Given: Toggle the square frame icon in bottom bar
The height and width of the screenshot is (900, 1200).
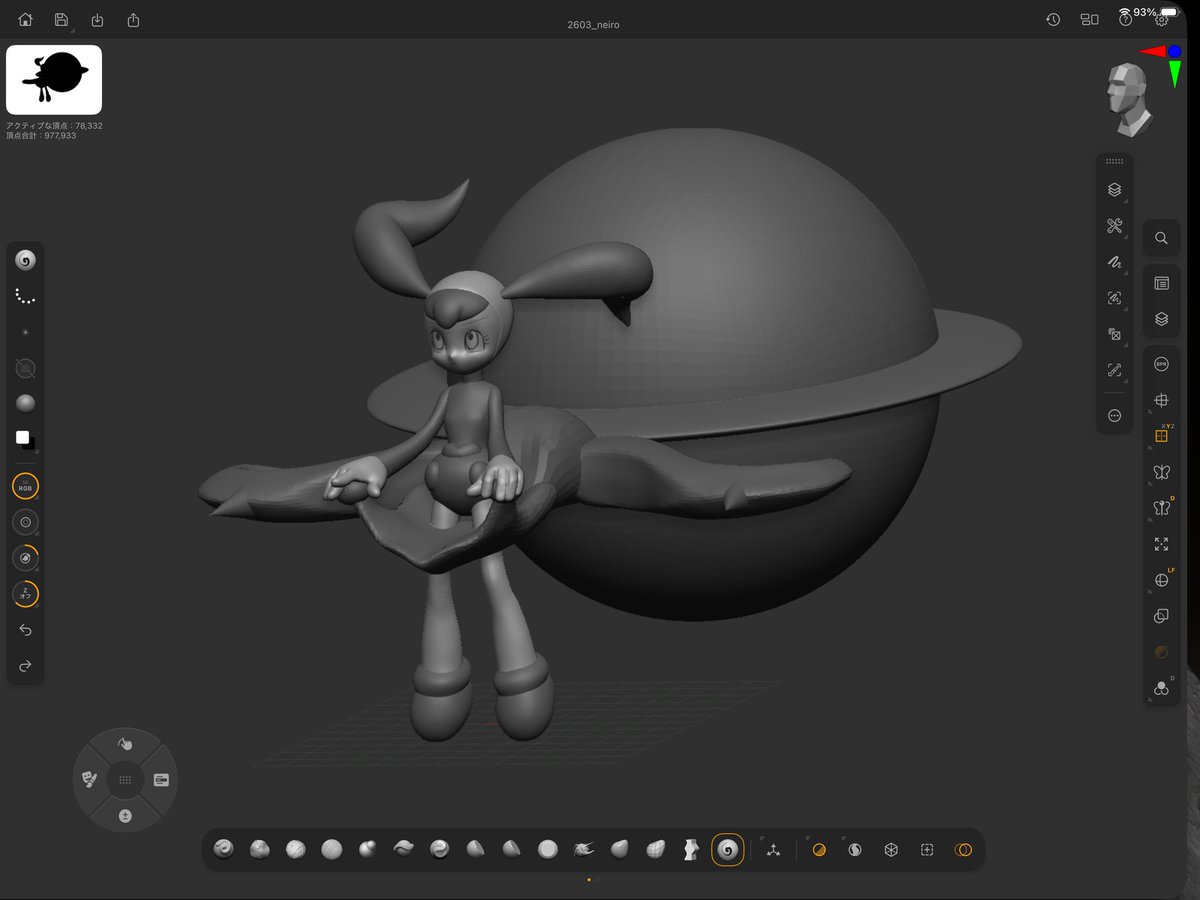Looking at the screenshot, I should click(927, 849).
